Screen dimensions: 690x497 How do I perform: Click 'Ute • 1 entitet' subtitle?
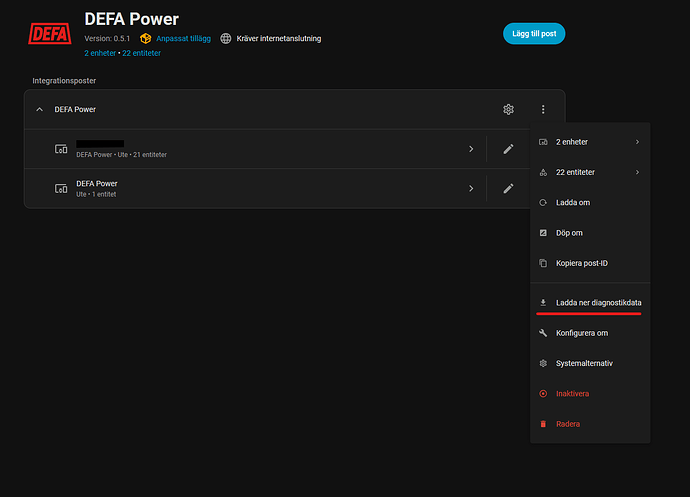coord(96,194)
